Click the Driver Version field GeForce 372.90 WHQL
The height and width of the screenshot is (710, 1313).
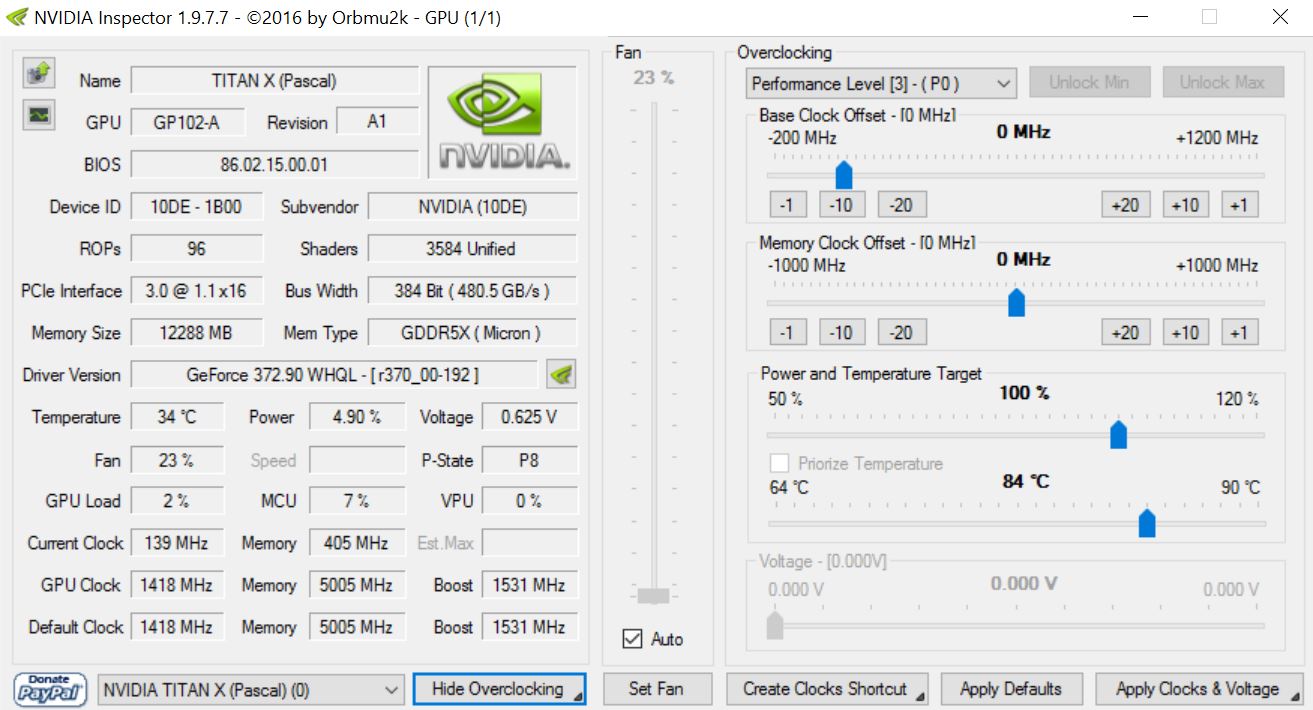pyautogui.click(x=334, y=374)
